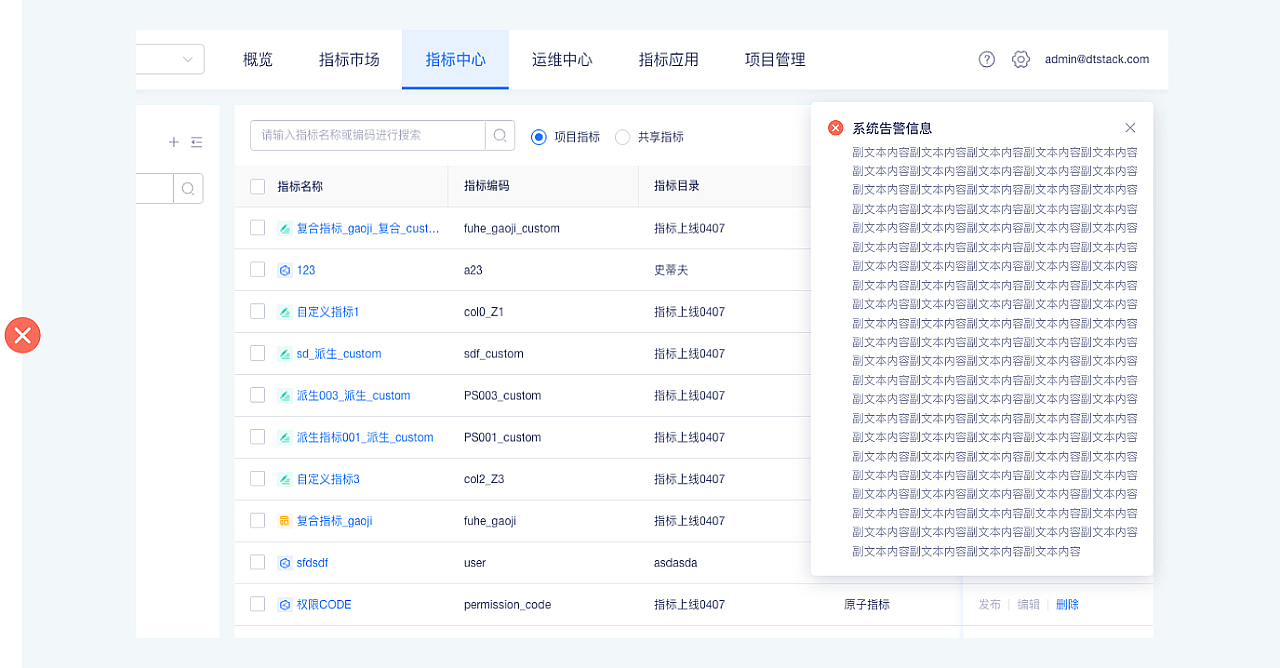
Task: Click the 原子指标 type cell
Action: point(867,605)
